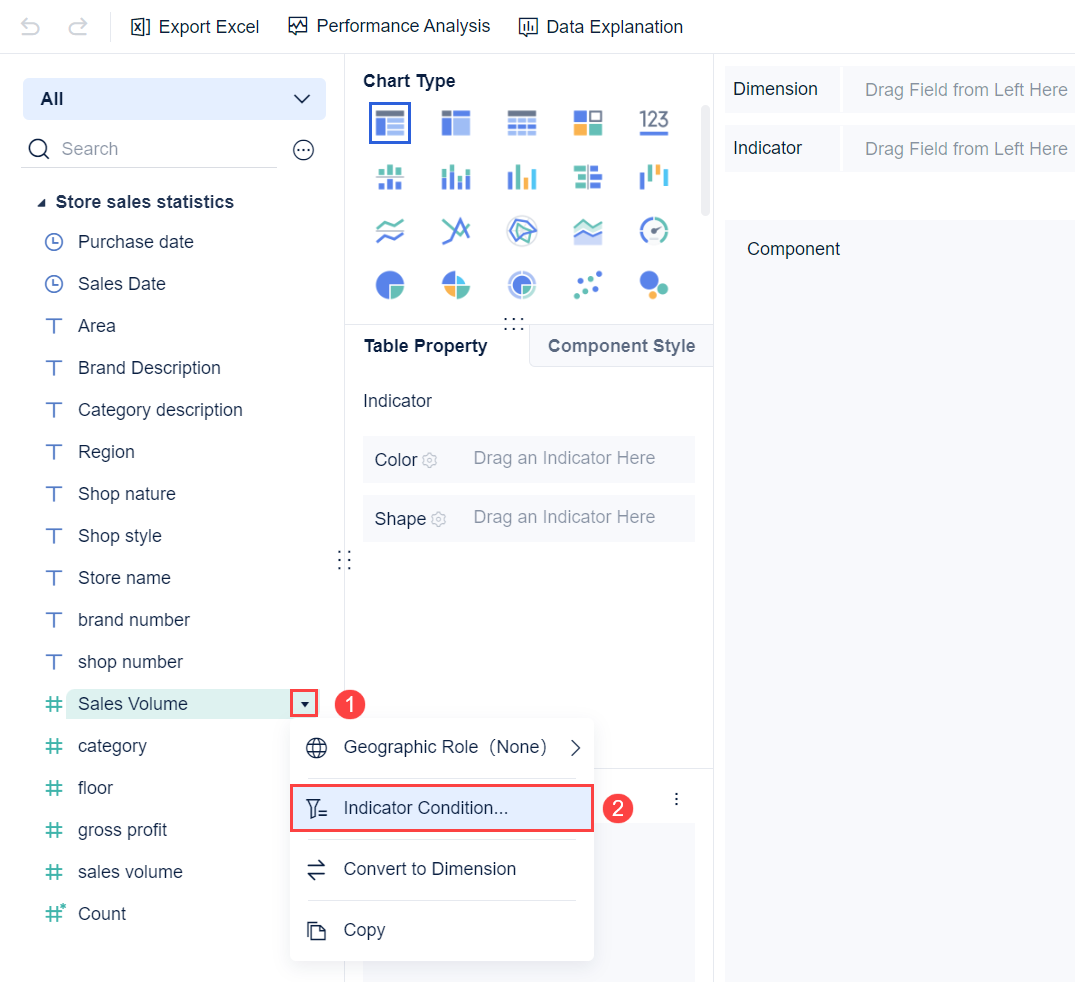1075x982 pixels.
Task: Expand the Geographic Role submenu
Action: pyautogui.click(x=575, y=747)
